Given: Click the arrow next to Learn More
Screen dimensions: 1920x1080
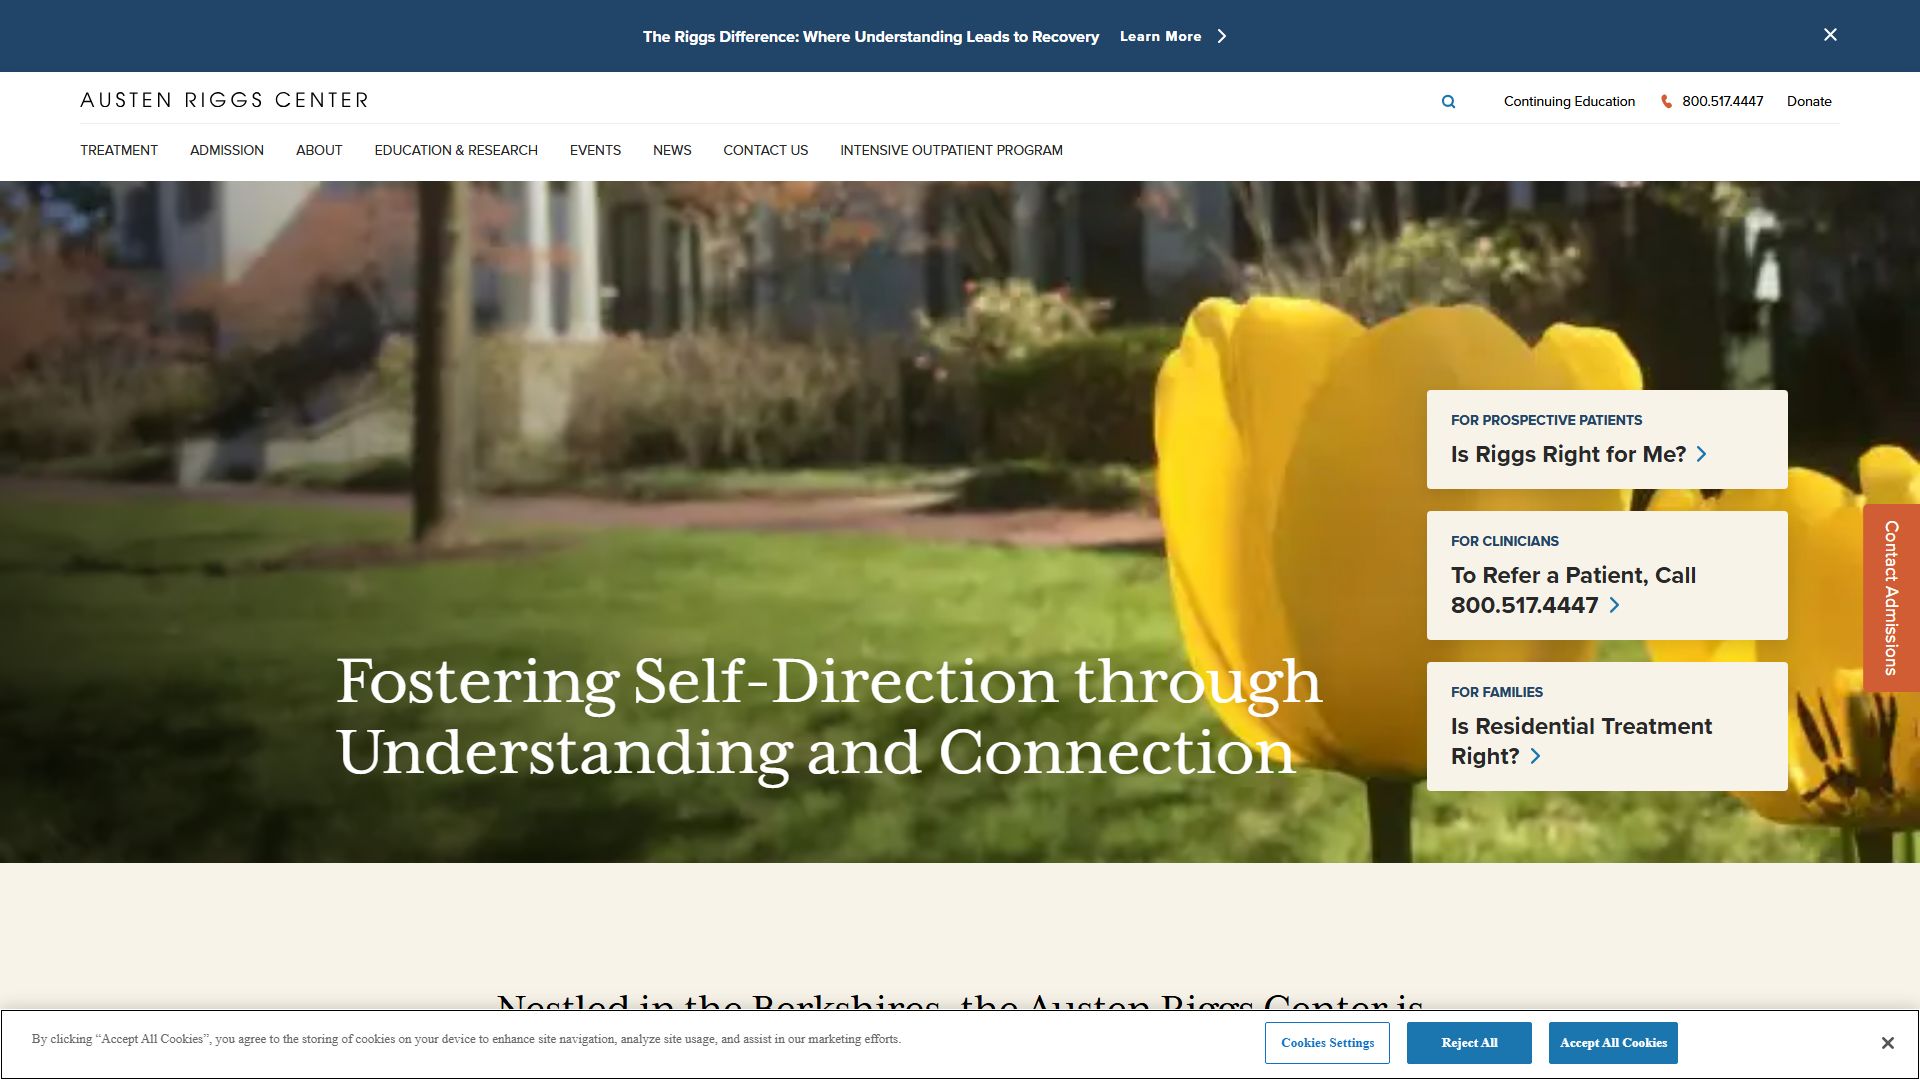Looking at the screenshot, I should (1222, 36).
